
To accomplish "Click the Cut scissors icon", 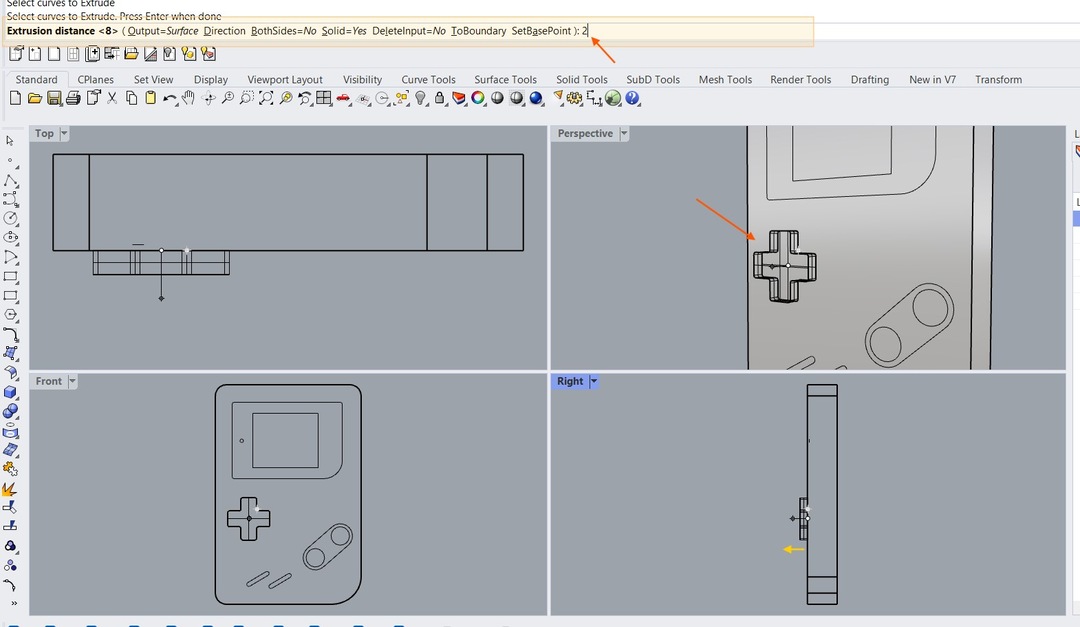I will pos(112,99).
